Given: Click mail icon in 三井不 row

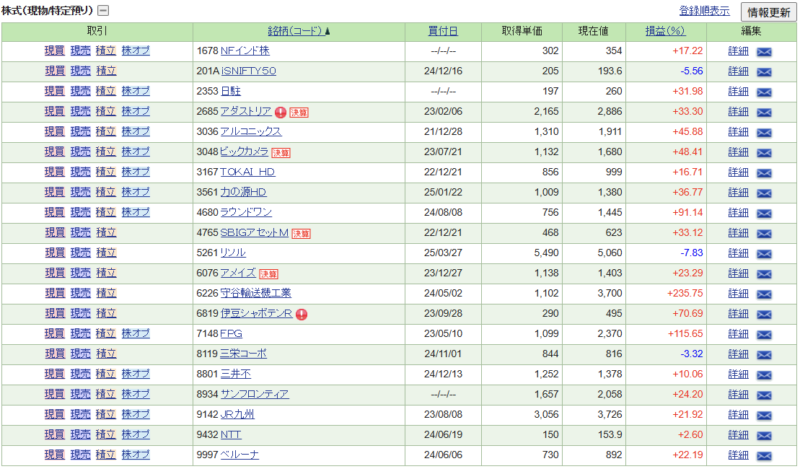Looking at the screenshot, I should point(764,375).
